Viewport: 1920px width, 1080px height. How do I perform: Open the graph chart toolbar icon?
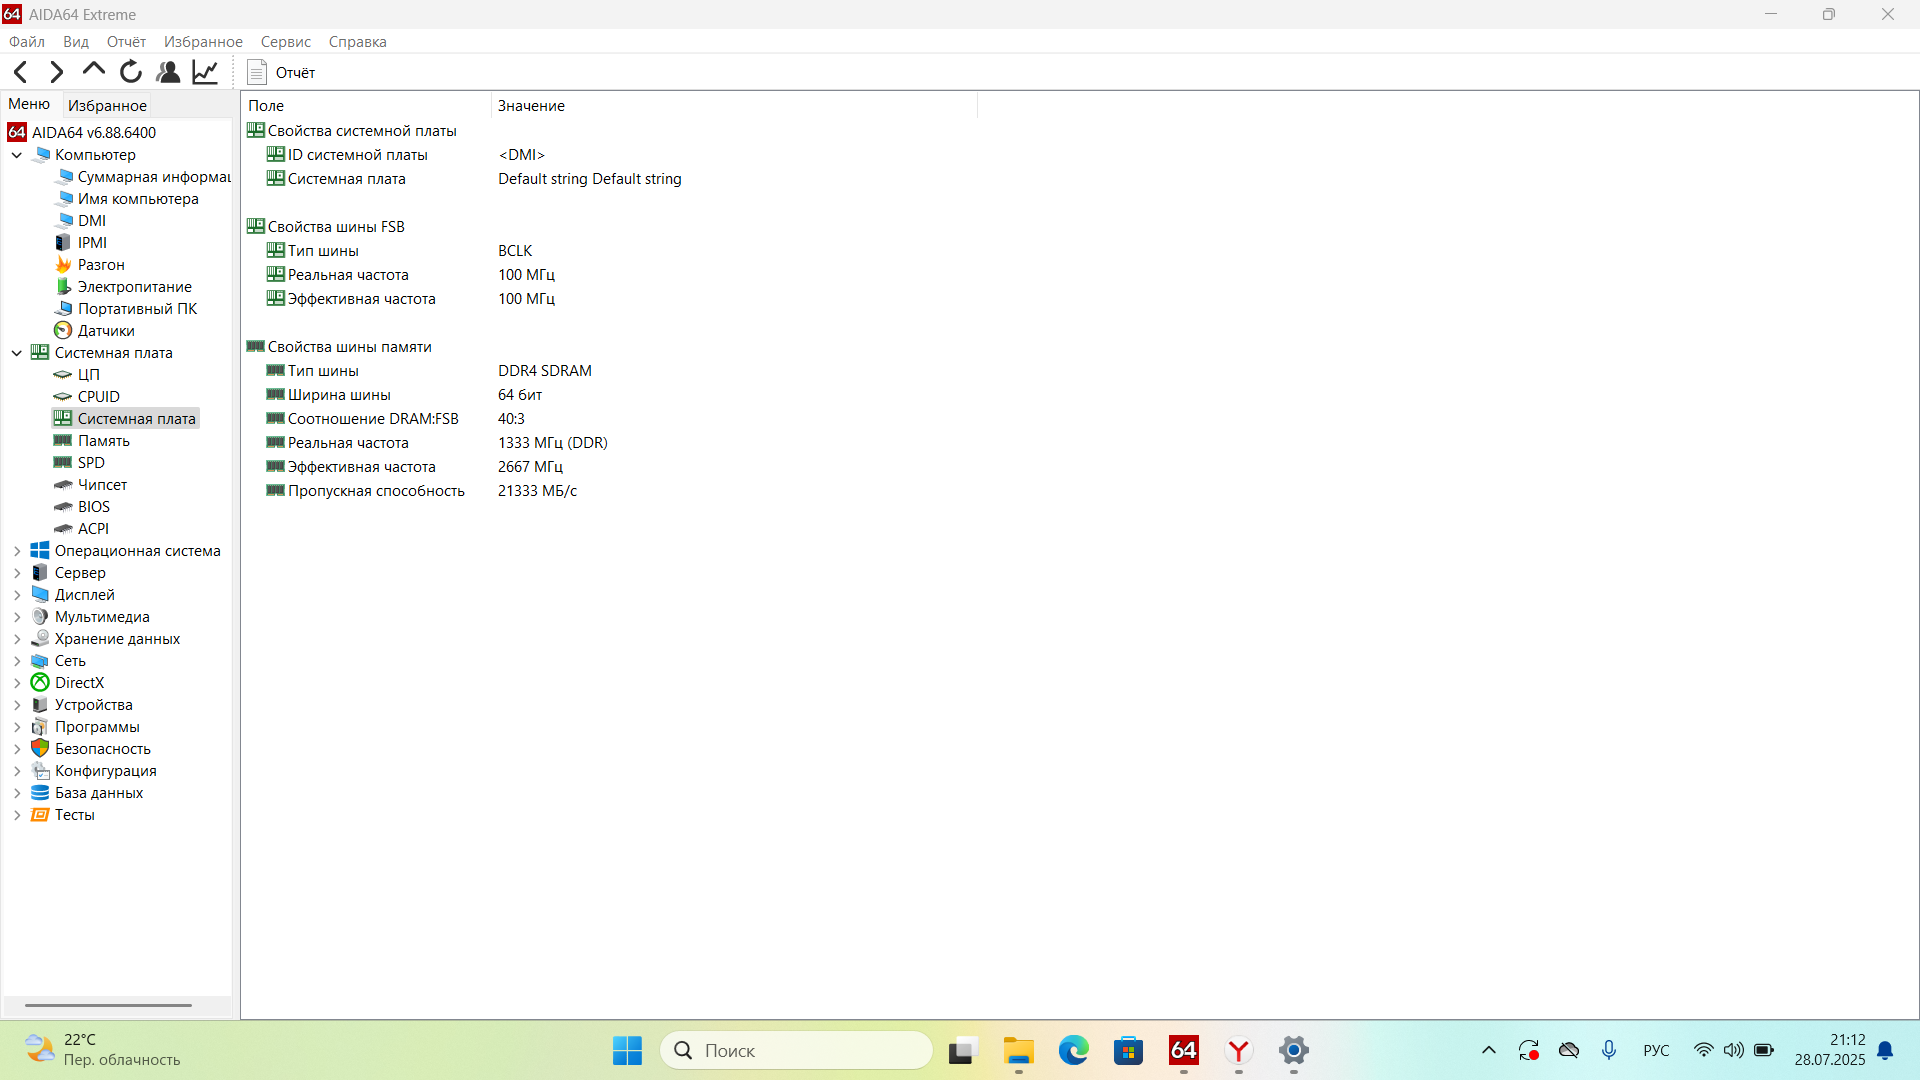point(205,72)
